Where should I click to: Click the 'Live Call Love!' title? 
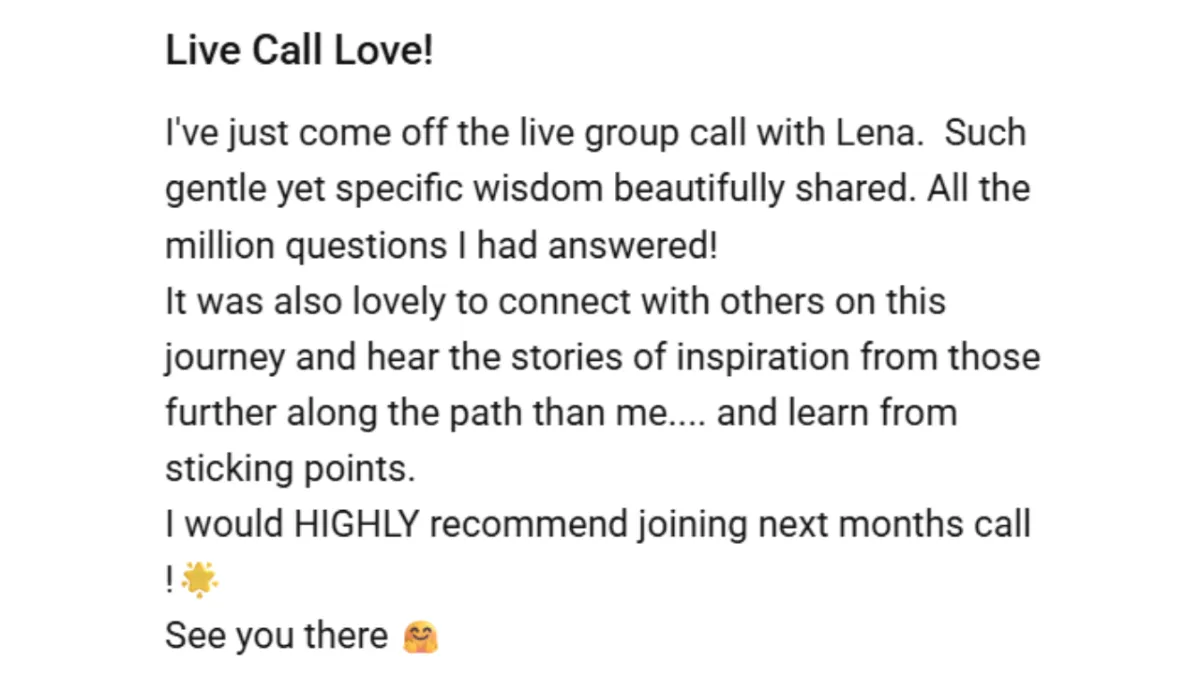299,52
